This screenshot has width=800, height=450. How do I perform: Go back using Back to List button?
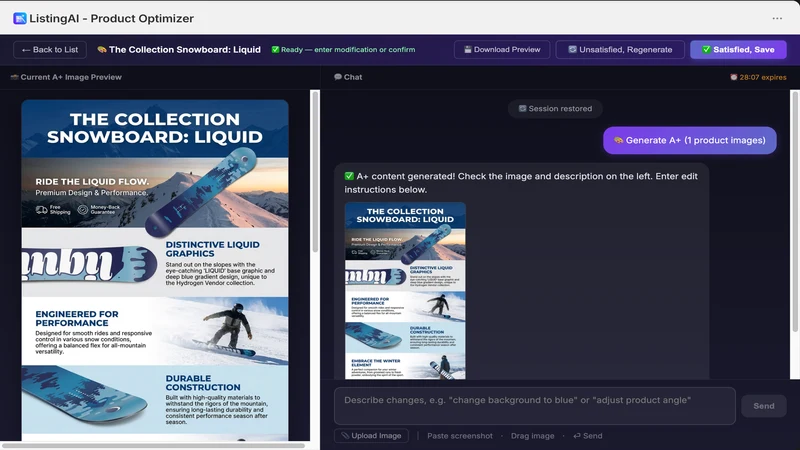50,49
